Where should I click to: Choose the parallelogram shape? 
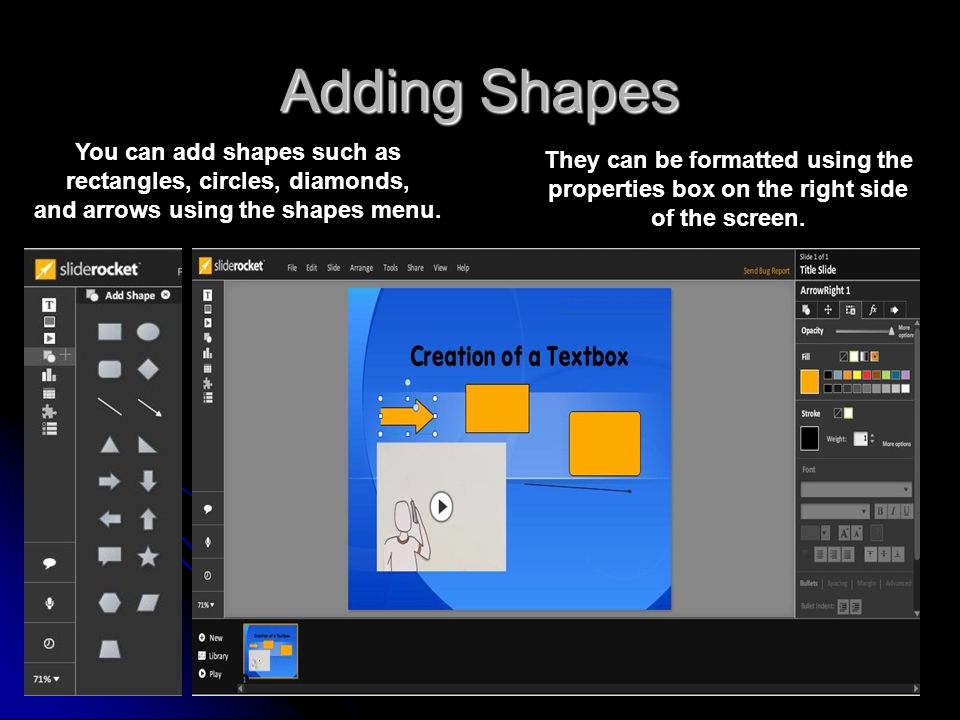coord(148,603)
